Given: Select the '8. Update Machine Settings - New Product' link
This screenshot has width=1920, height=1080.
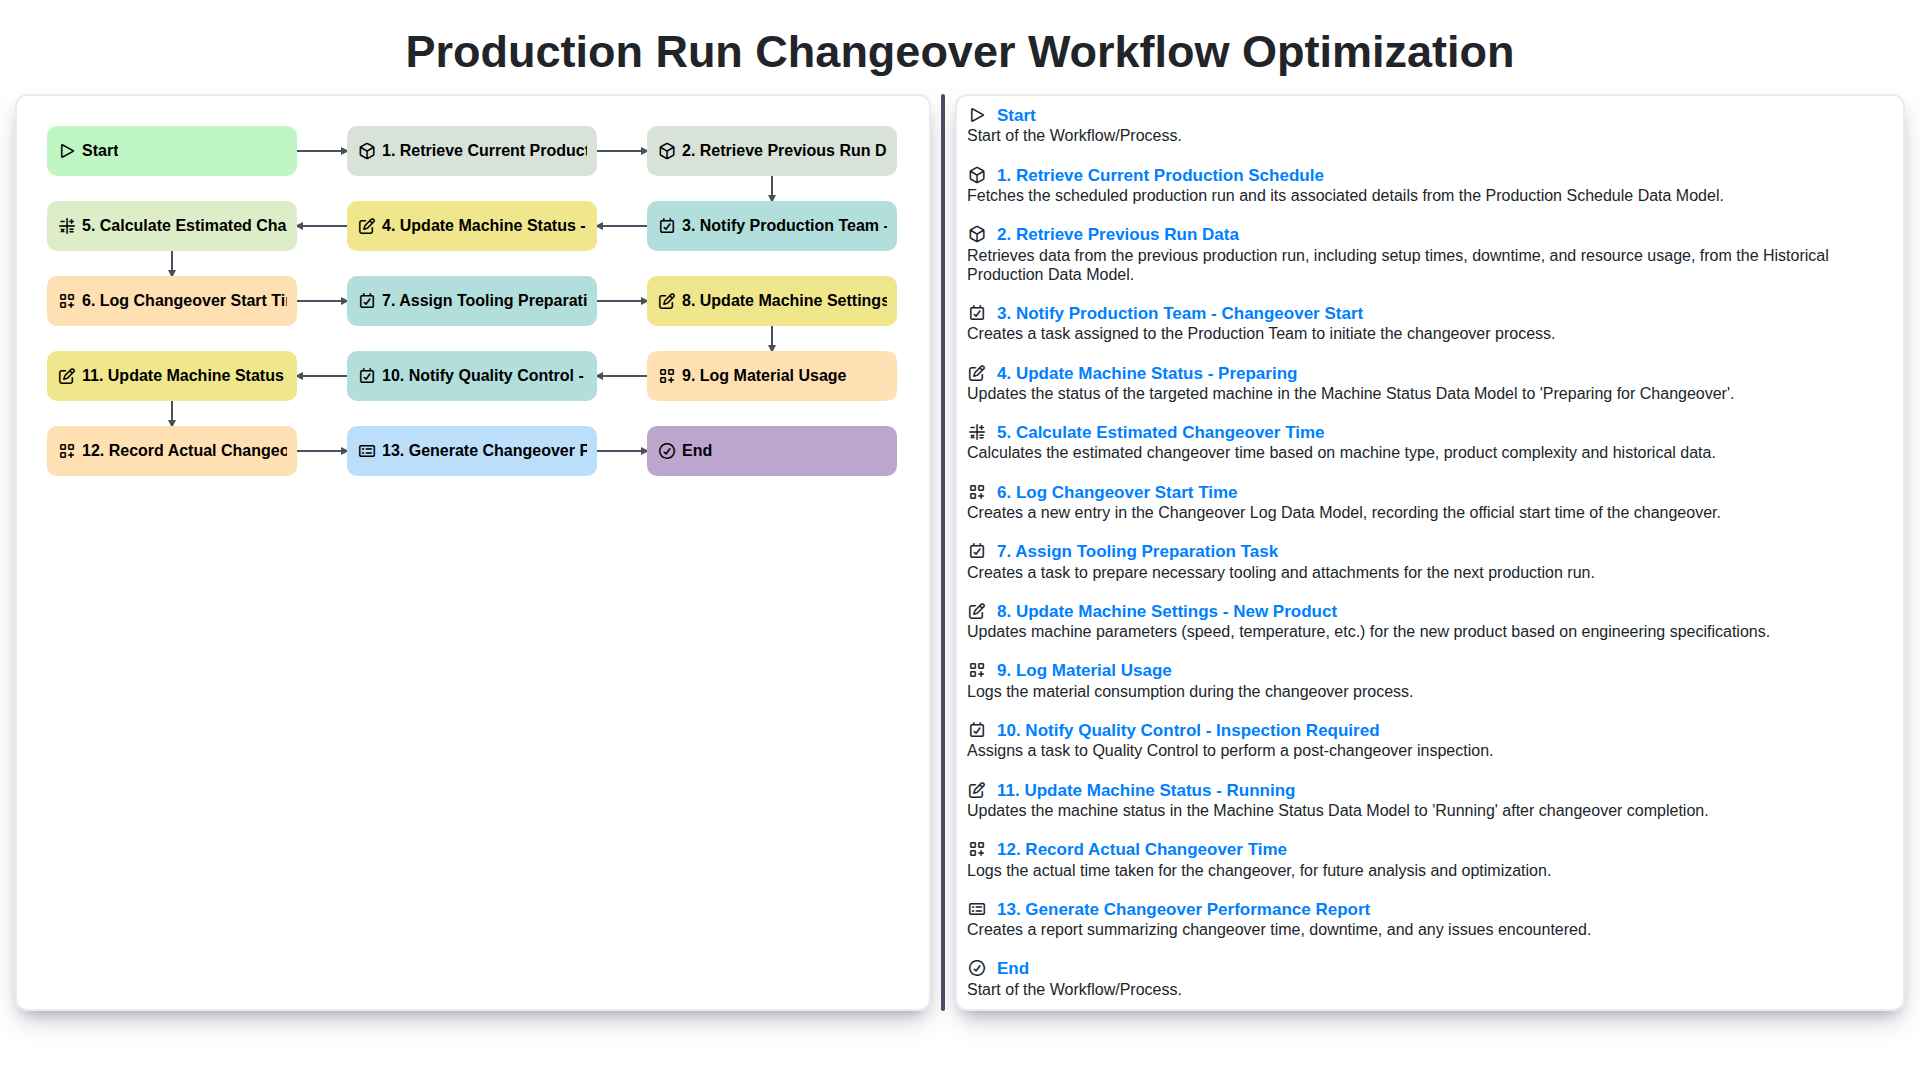Looking at the screenshot, I should (1166, 611).
